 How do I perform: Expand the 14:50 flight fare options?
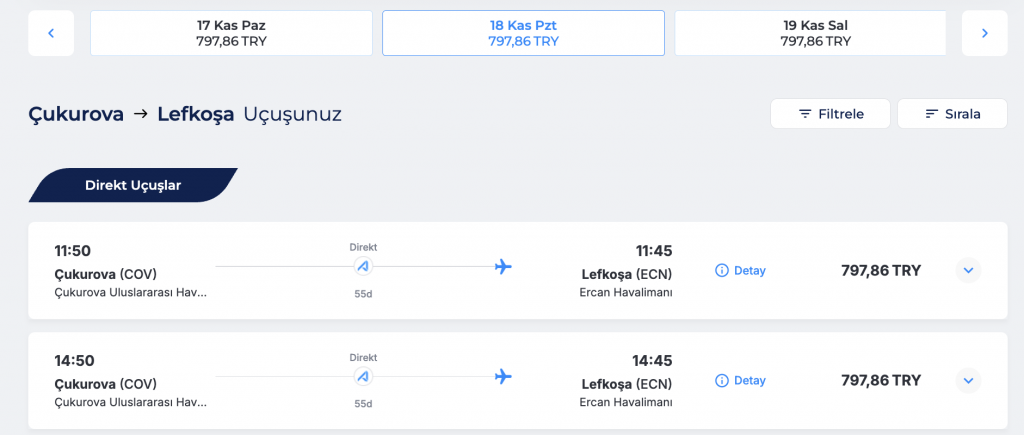(968, 380)
